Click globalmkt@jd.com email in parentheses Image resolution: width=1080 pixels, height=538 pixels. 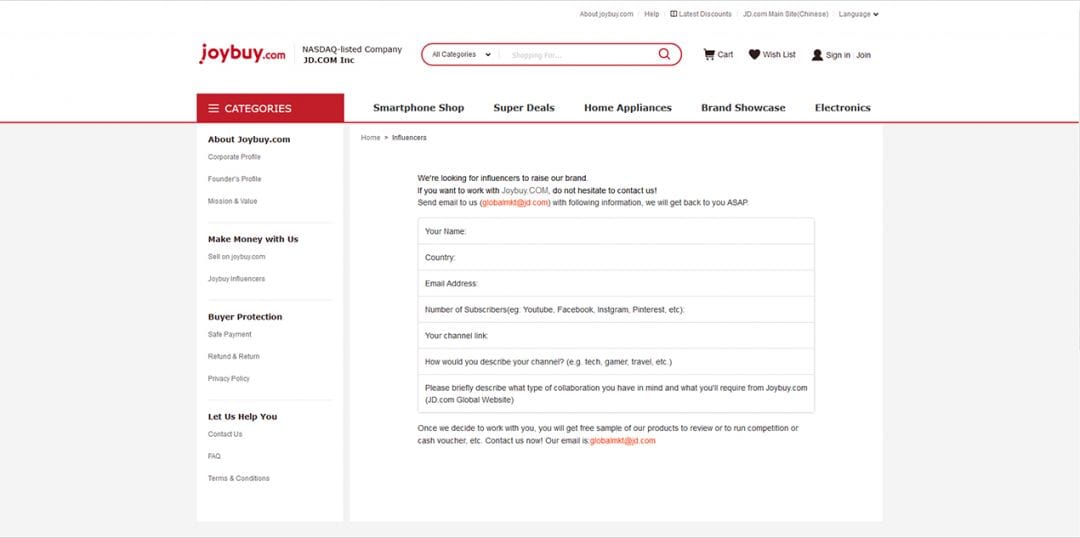[x=515, y=203]
